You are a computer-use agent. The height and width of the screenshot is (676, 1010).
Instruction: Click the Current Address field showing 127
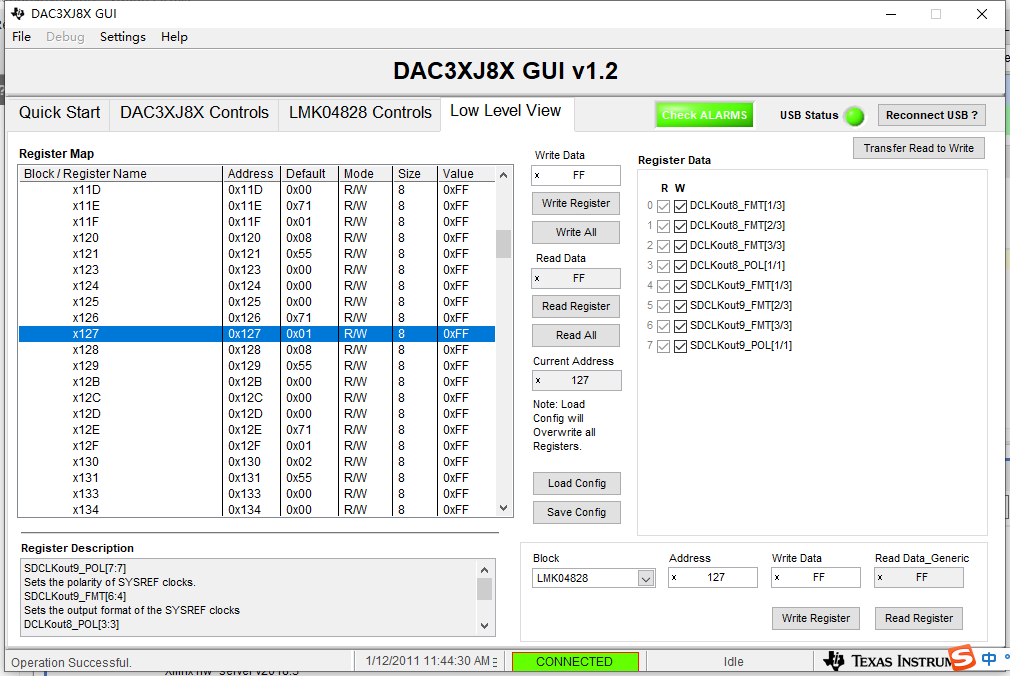click(577, 380)
